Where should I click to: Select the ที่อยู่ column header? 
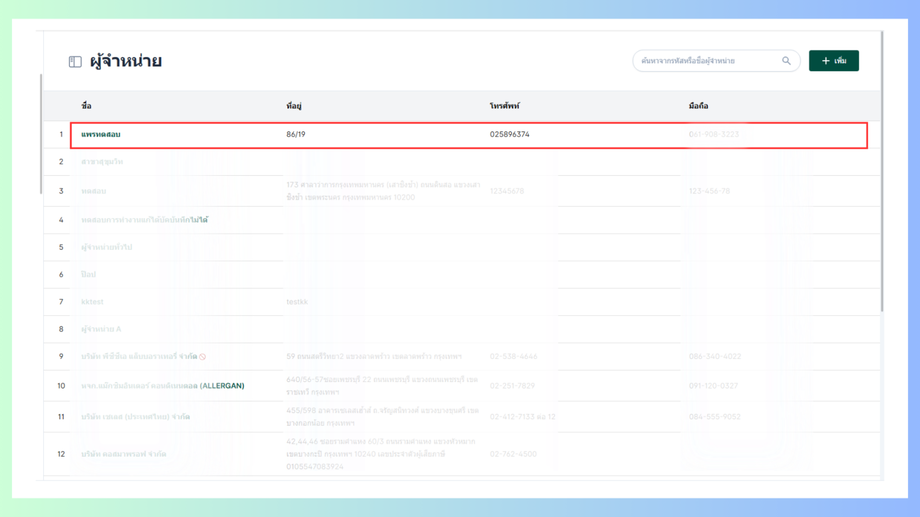click(294, 106)
